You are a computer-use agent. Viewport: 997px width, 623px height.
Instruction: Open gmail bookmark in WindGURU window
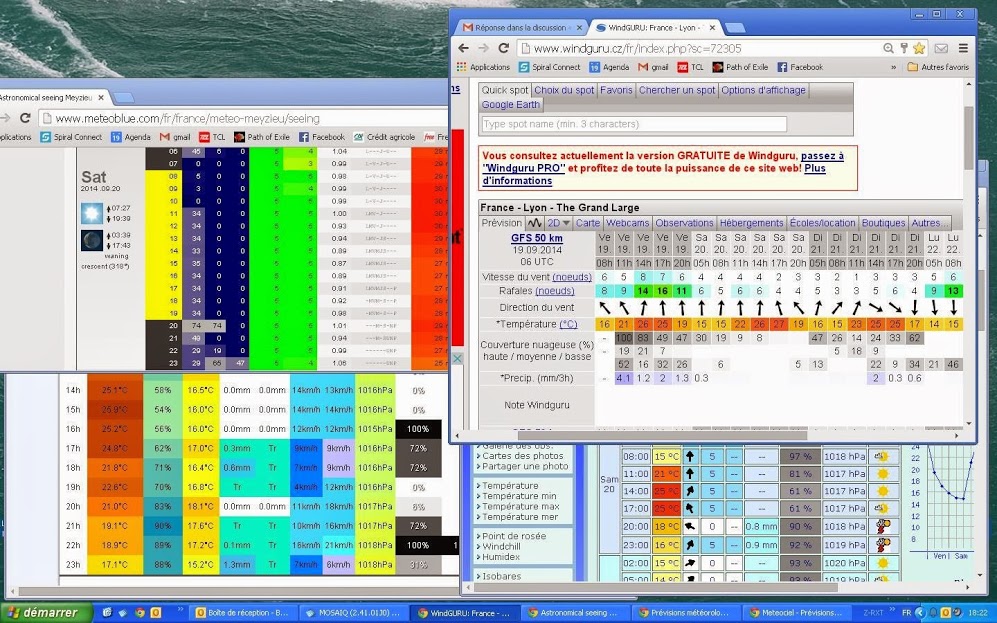(654, 67)
